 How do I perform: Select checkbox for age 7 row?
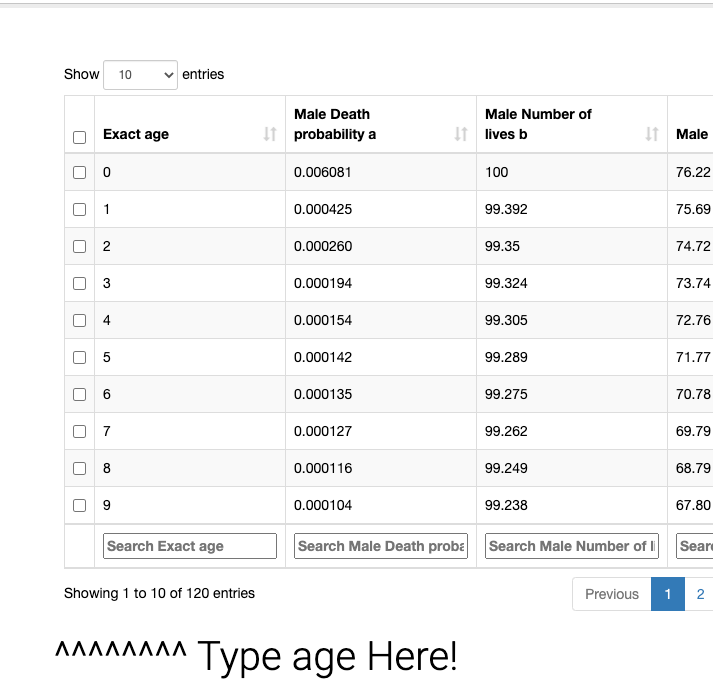coord(80,431)
